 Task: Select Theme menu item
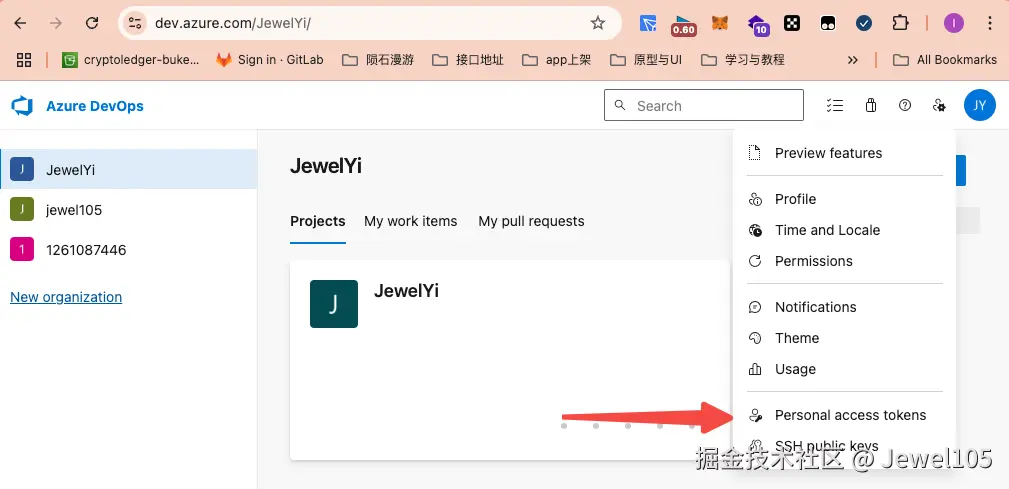click(844, 338)
